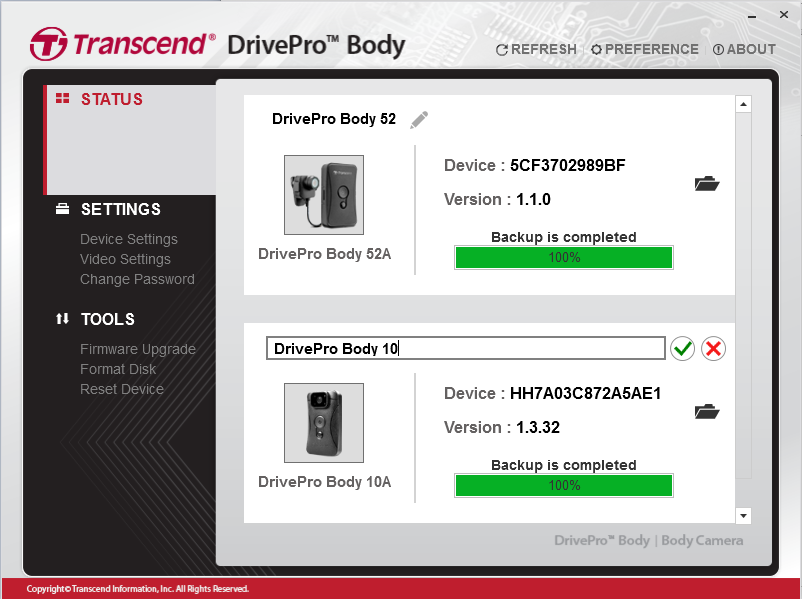Screen dimensions: 802x599
Task: Select the STATUS tab in the sidebar
Action: point(130,139)
